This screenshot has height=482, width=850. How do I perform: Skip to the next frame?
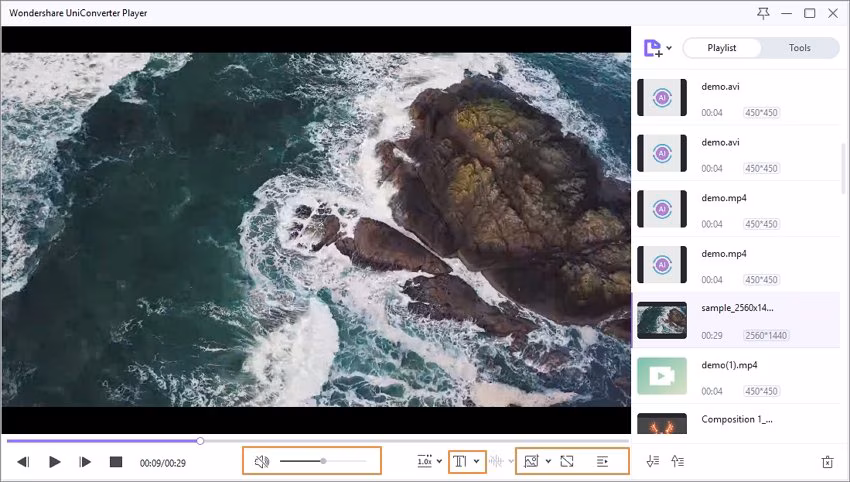(x=85, y=462)
